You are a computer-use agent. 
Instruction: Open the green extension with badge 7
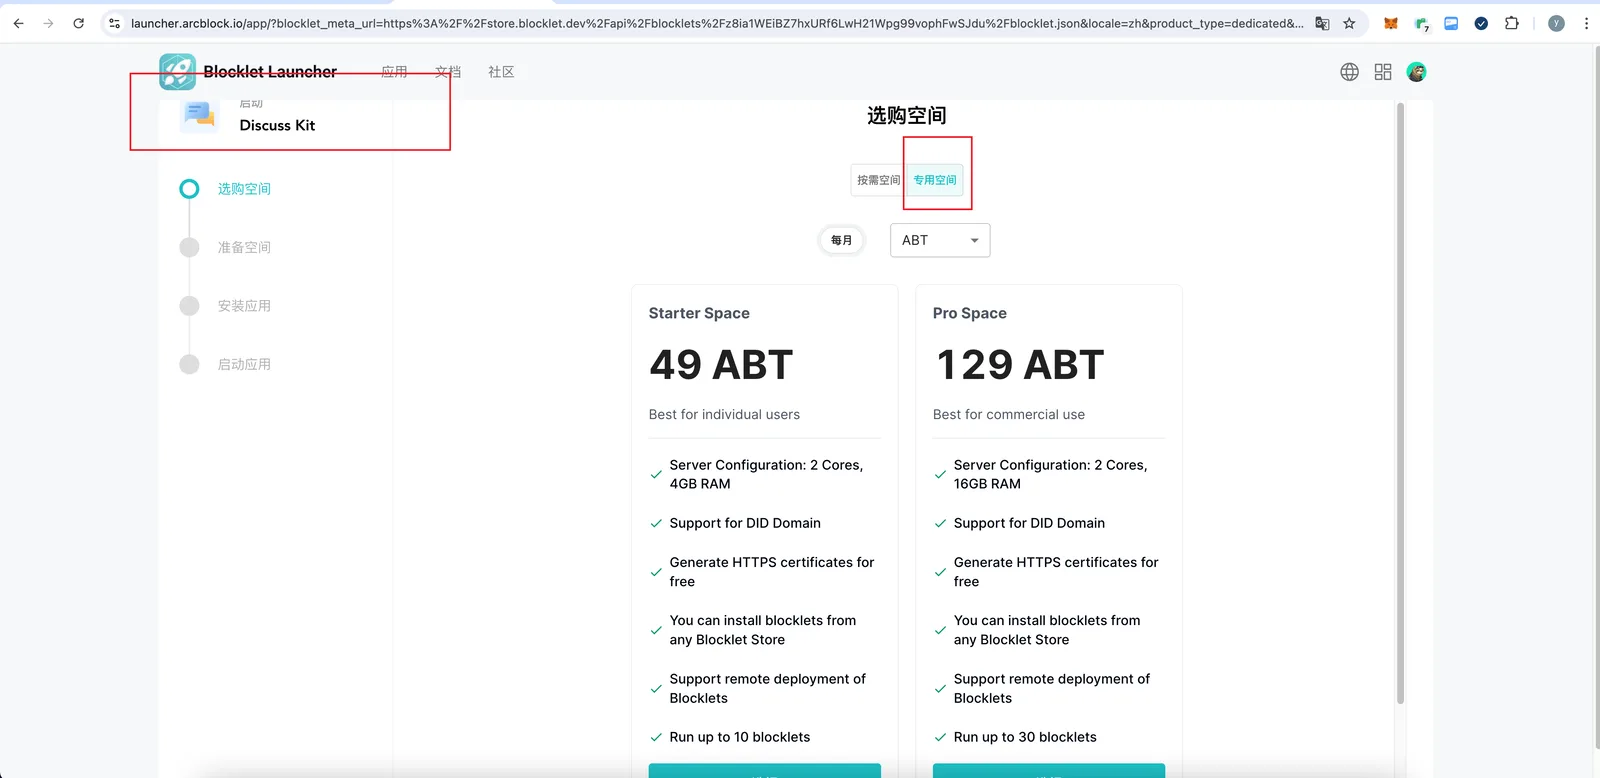(1421, 24)
